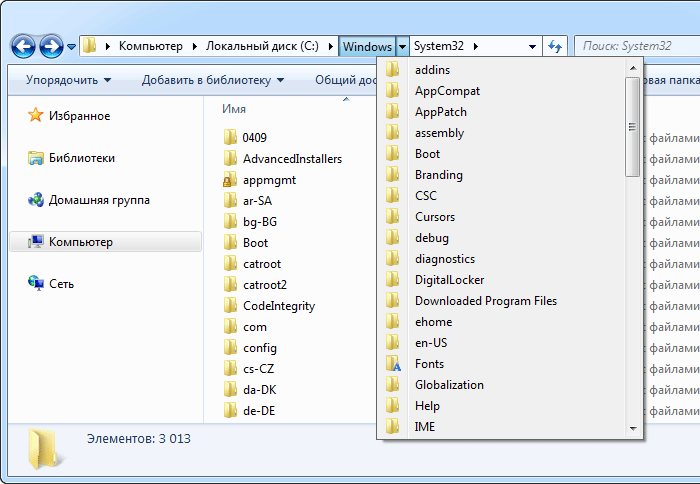
Task: Select the AdvancedInstallers folder
Action: 283,159
